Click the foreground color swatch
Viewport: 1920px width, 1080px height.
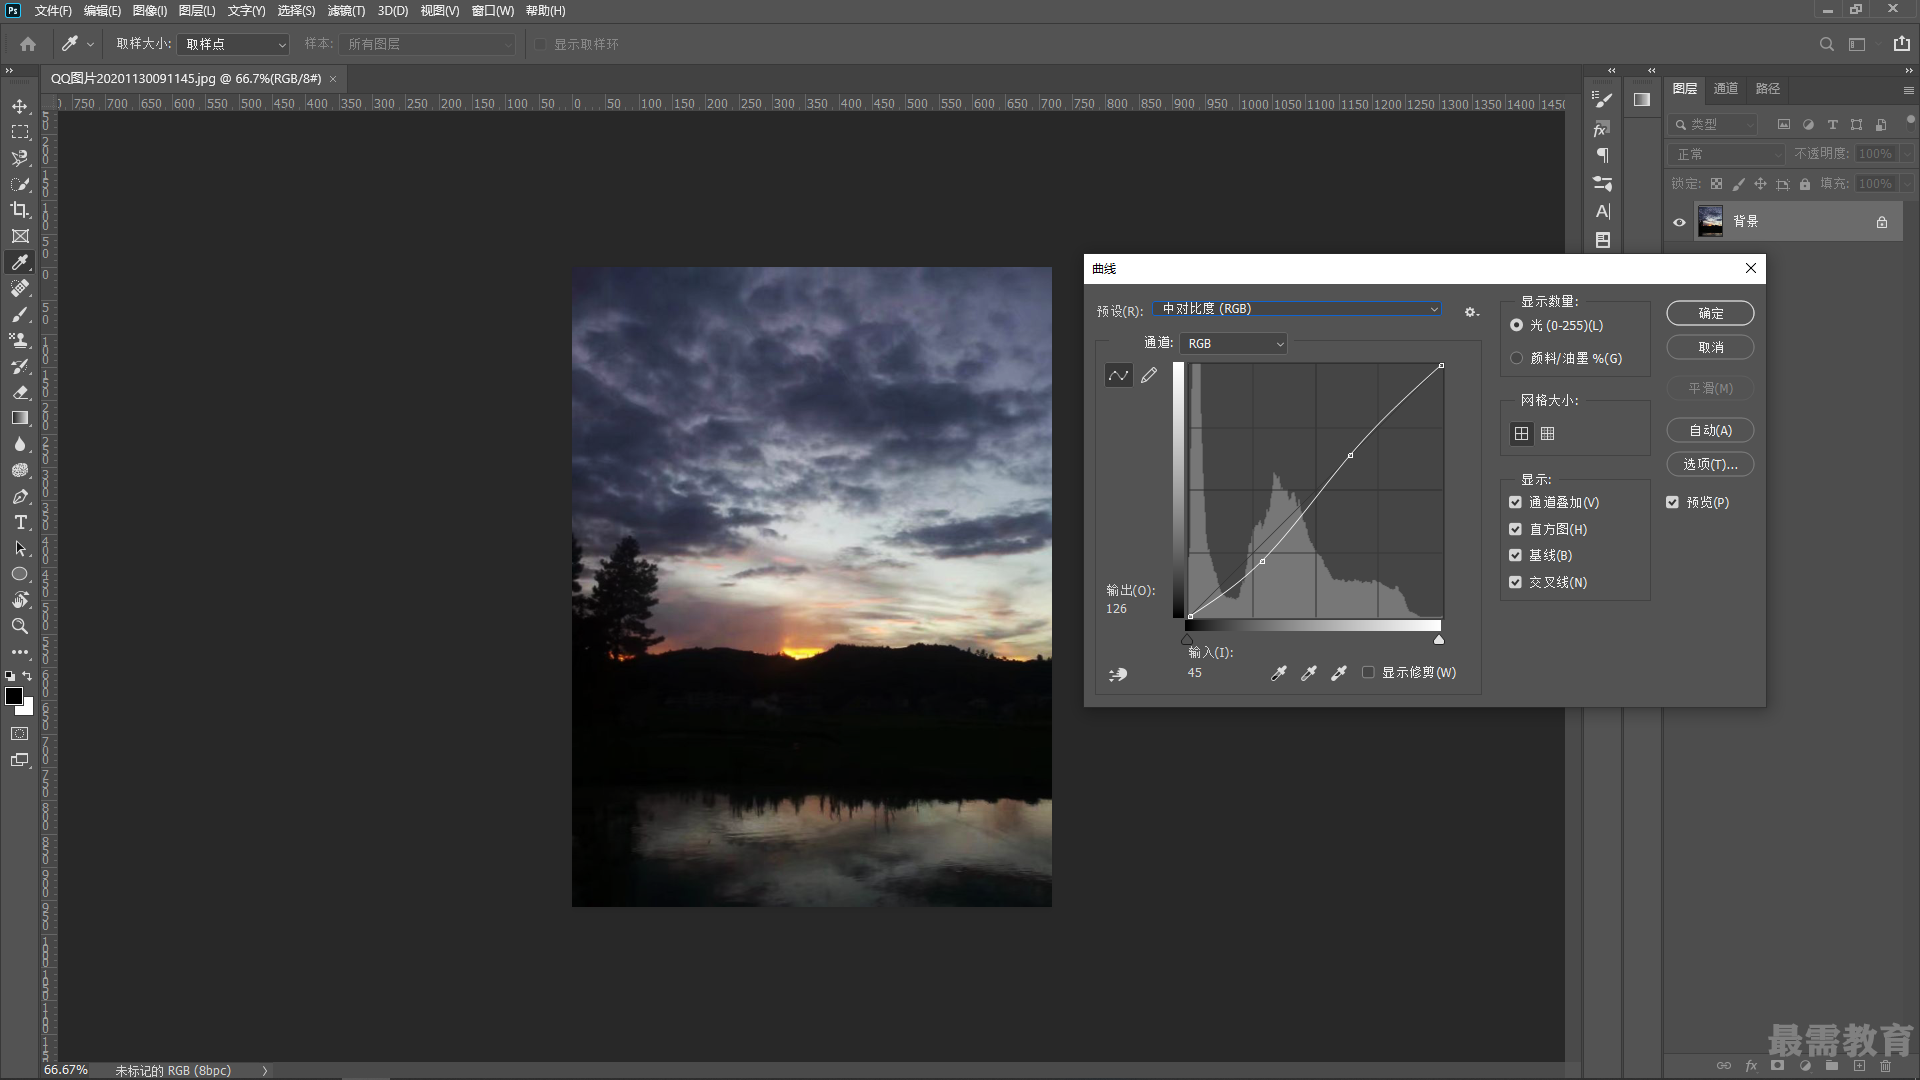[14, 696]
